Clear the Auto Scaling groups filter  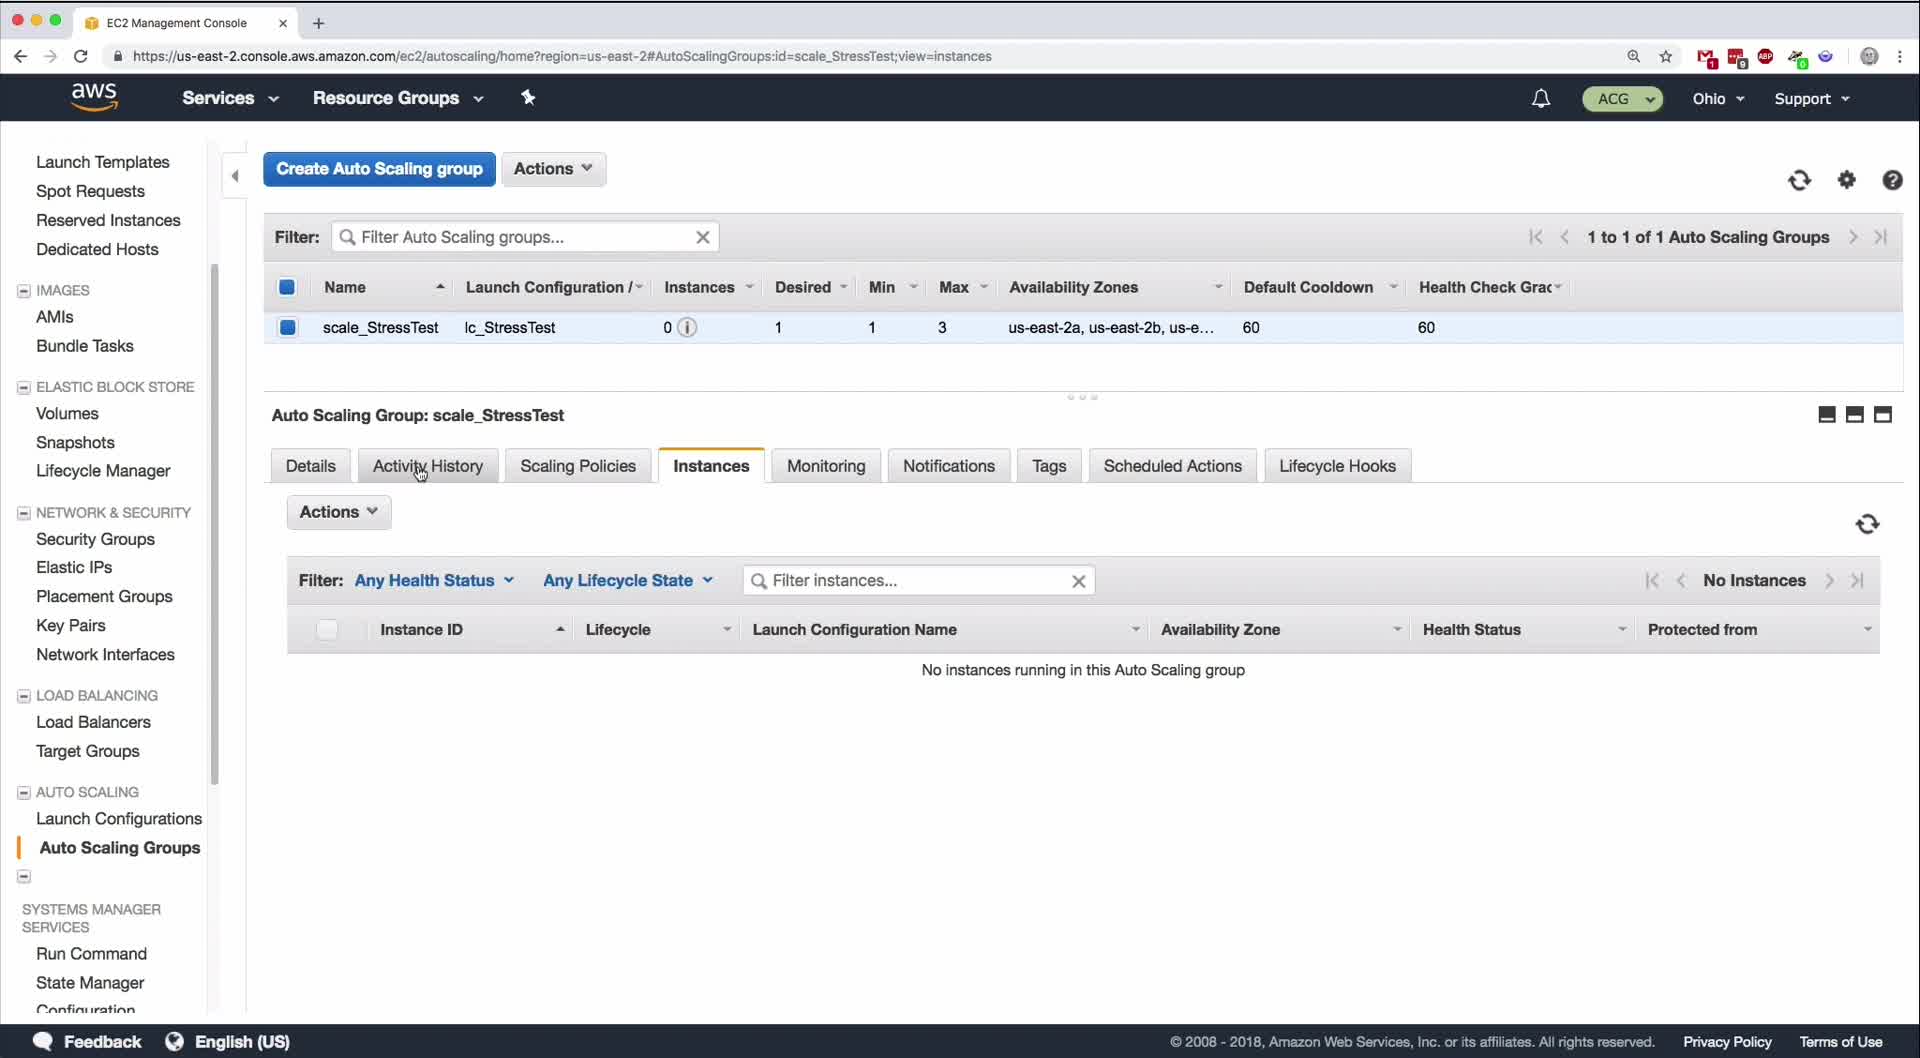click(x=703, y=237)
